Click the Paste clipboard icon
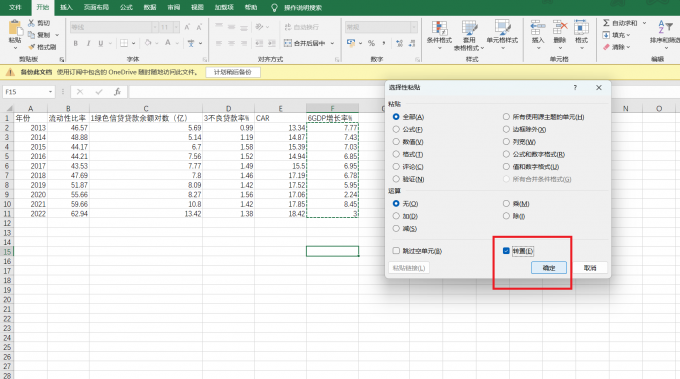Viewport: 680px width, 379px height. 15,28
